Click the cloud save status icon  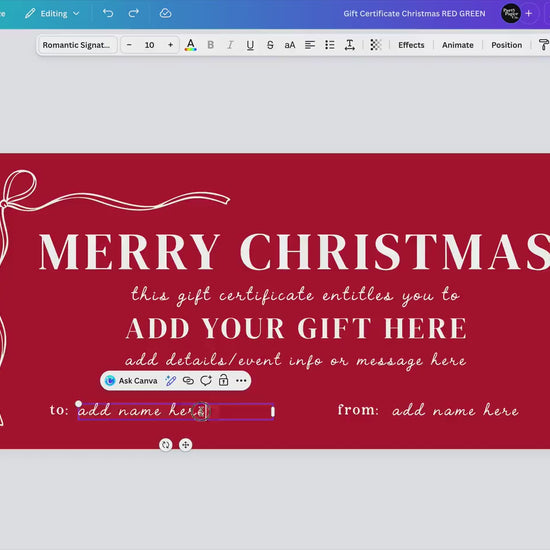click(165, 13)
